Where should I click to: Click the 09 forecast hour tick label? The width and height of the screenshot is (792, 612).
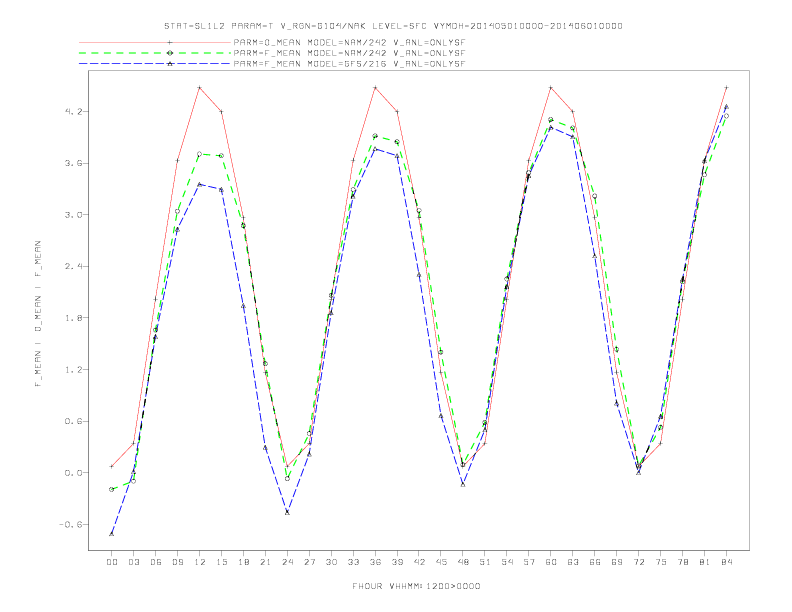(x=177, y=562)
